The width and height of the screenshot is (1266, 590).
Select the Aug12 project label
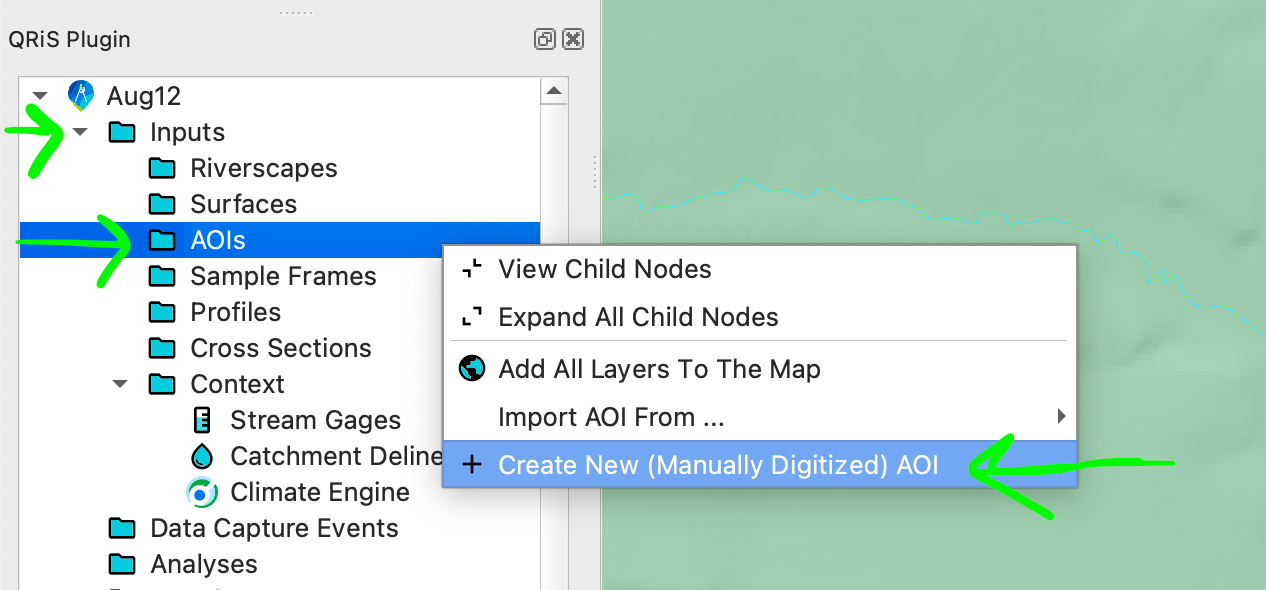(x=144, y=97)
